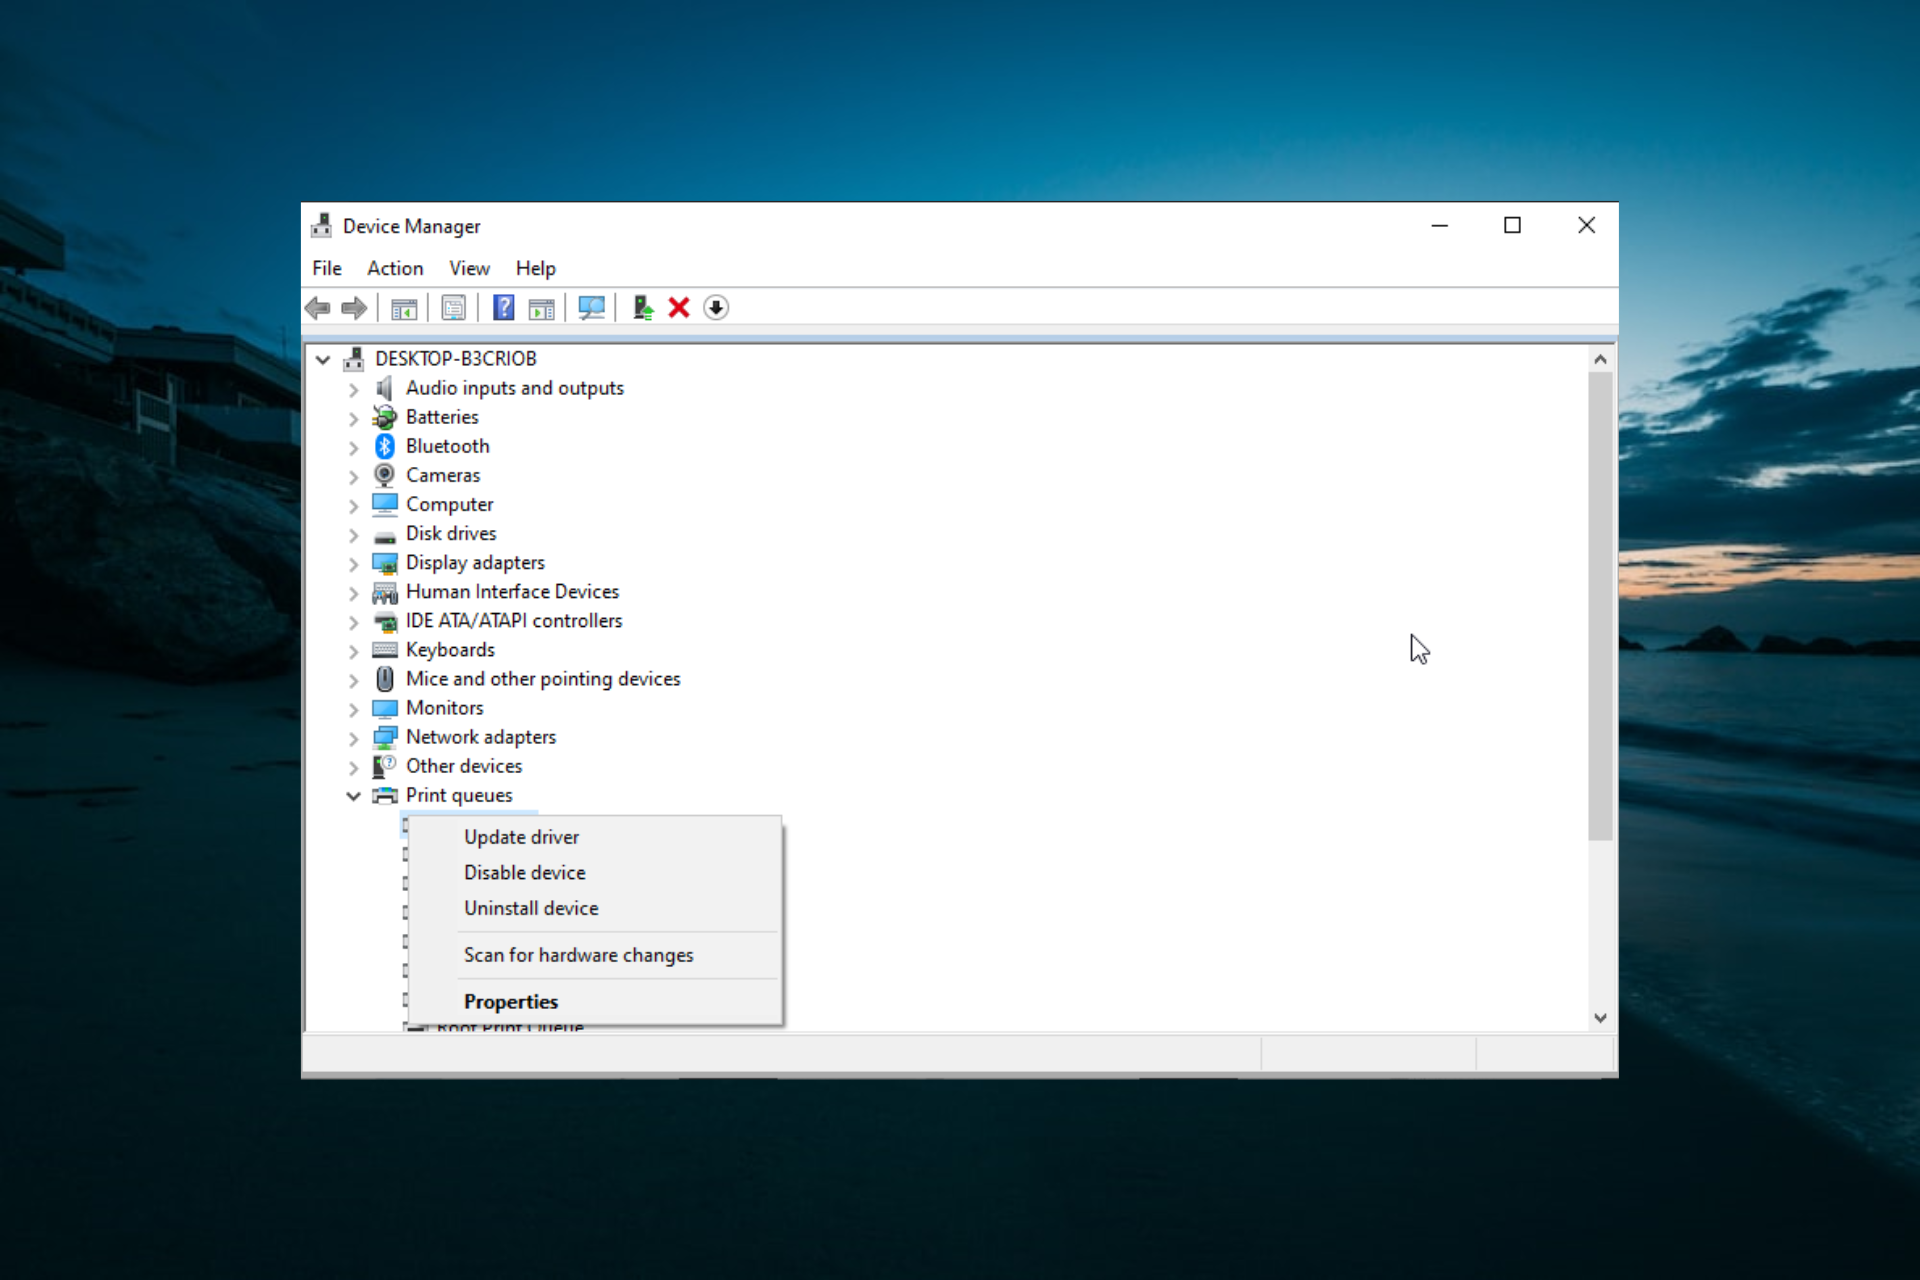Image resolution: width=1920 pixels, height=1280 pixels.
Task: Go back using the toolbar Back arrow
Action: 318,308
